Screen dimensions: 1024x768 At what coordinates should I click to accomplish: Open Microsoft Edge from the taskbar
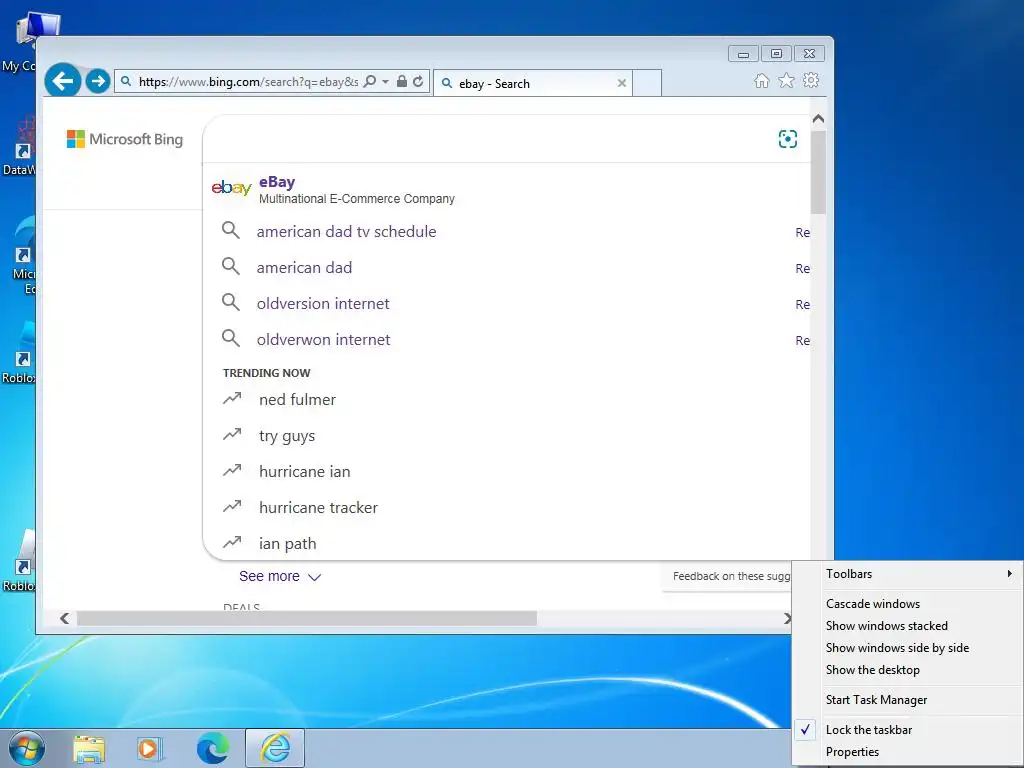tap(213, 748)
